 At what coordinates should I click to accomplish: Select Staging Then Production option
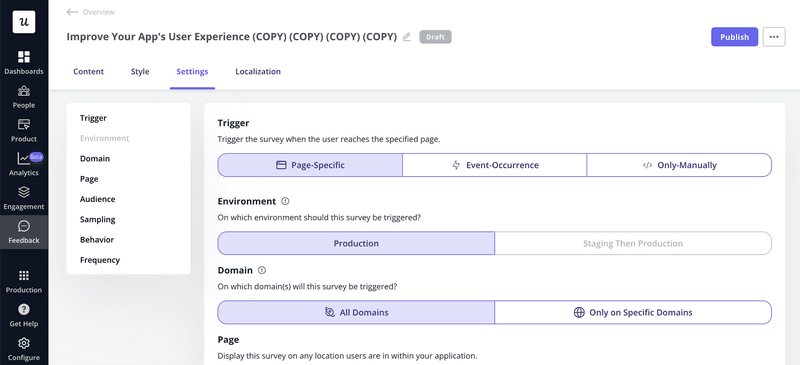pyautogui.click(x=633, y=243)
